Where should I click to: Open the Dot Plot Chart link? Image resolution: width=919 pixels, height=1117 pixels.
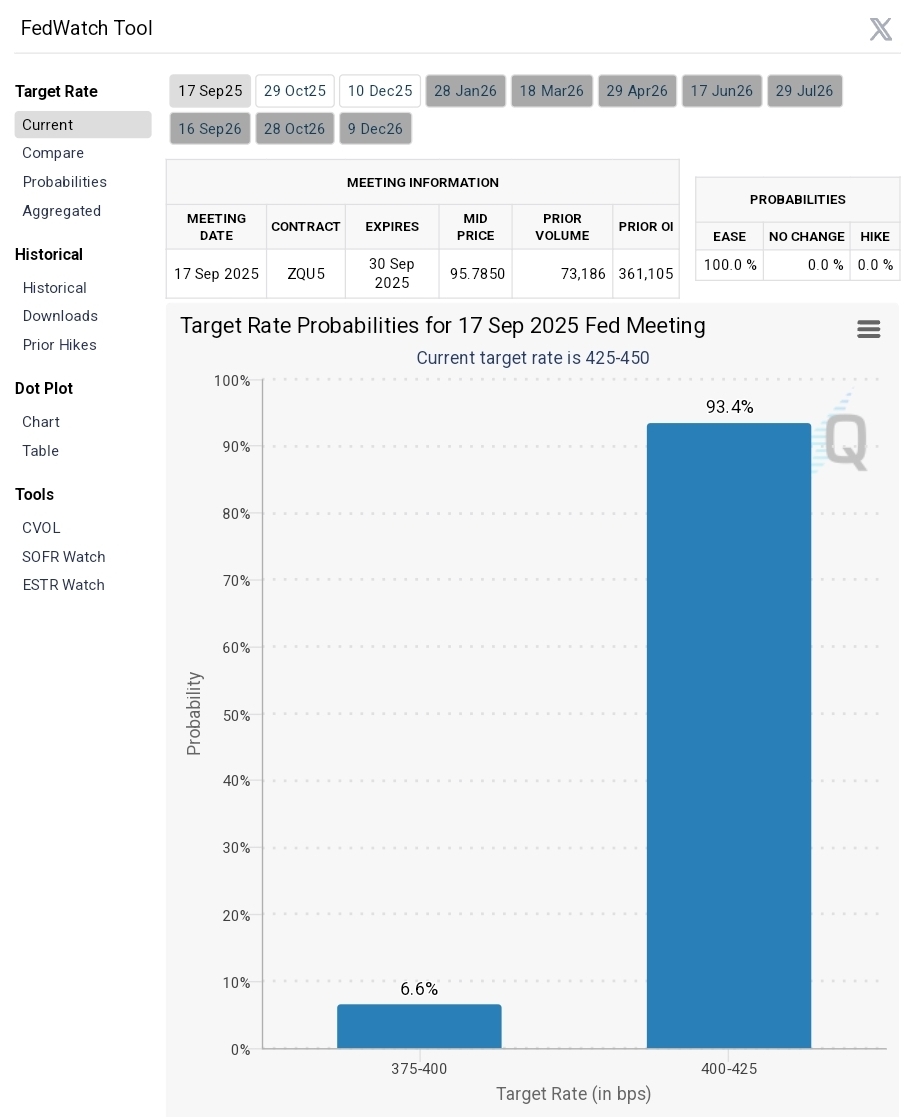point(41,422)
